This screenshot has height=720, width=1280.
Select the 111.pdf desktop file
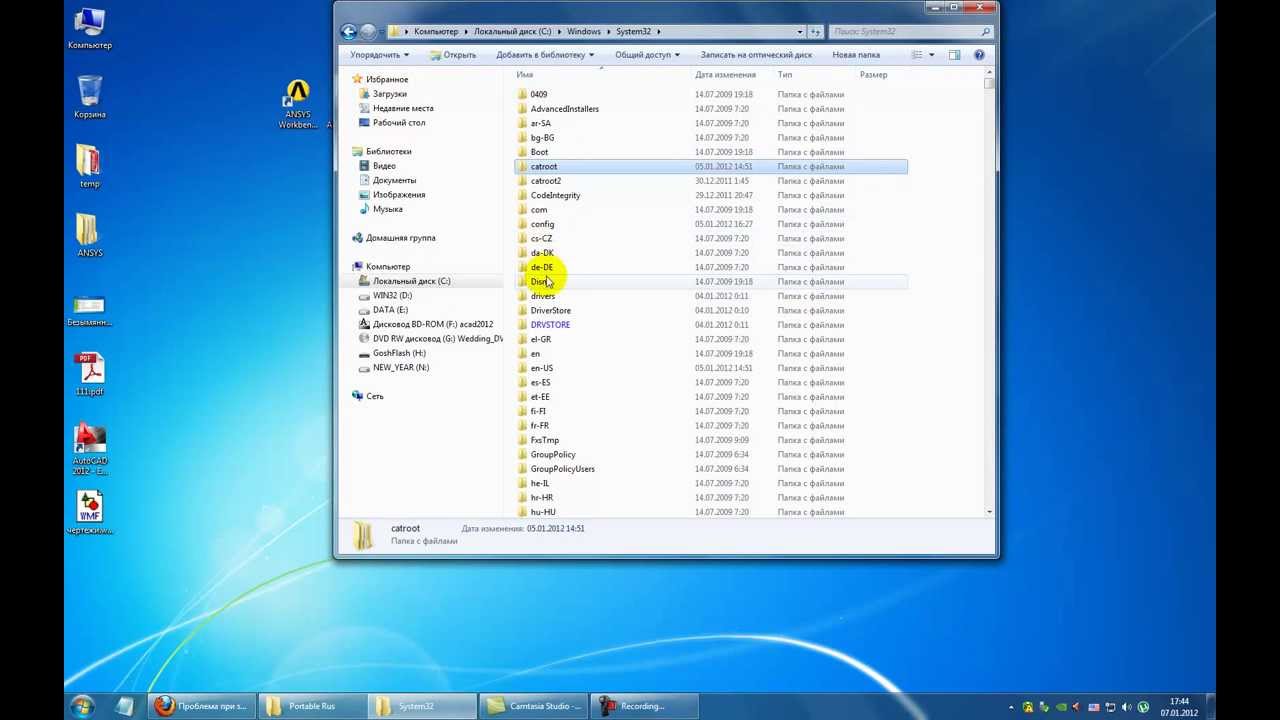click(90, 375)
